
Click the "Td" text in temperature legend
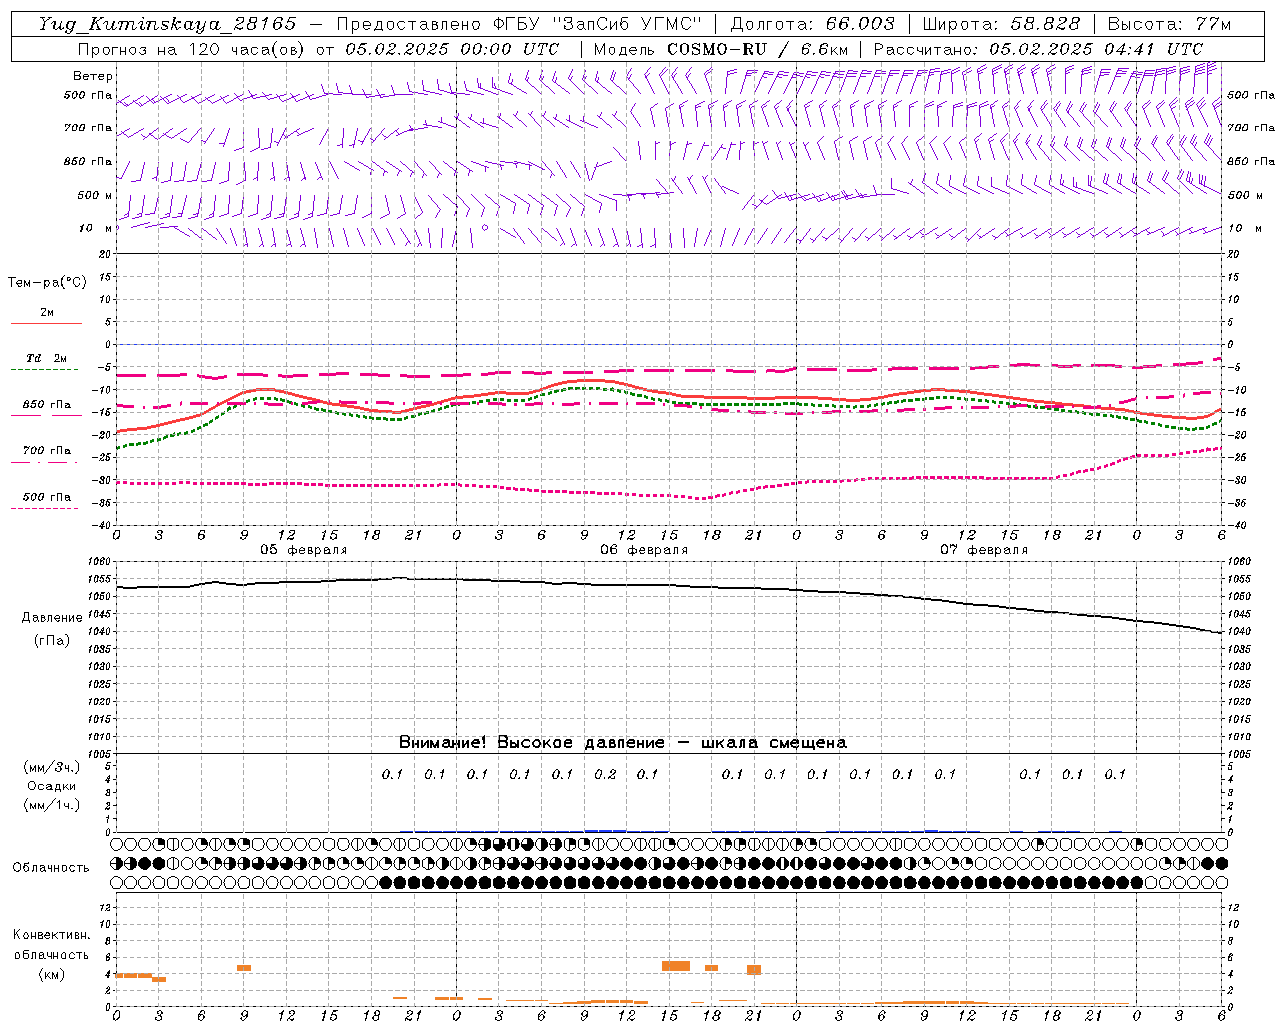point(33,358)
